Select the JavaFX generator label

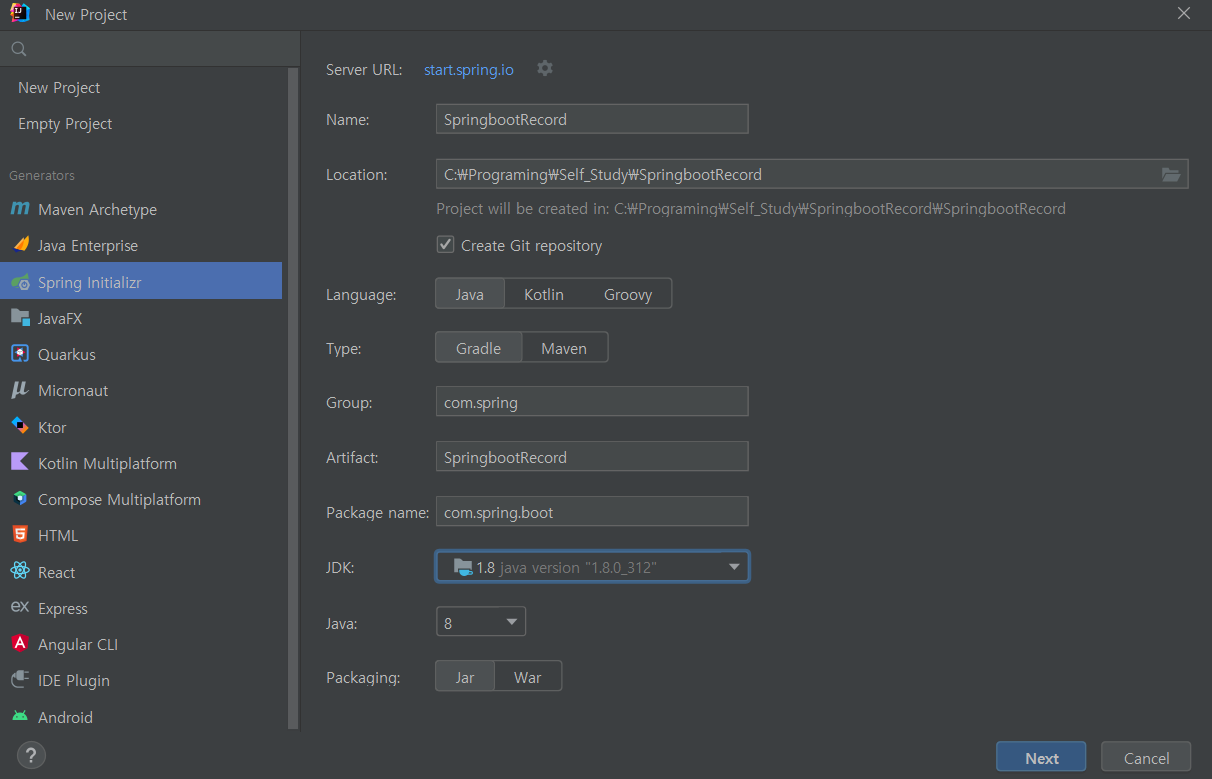(60, 318)
